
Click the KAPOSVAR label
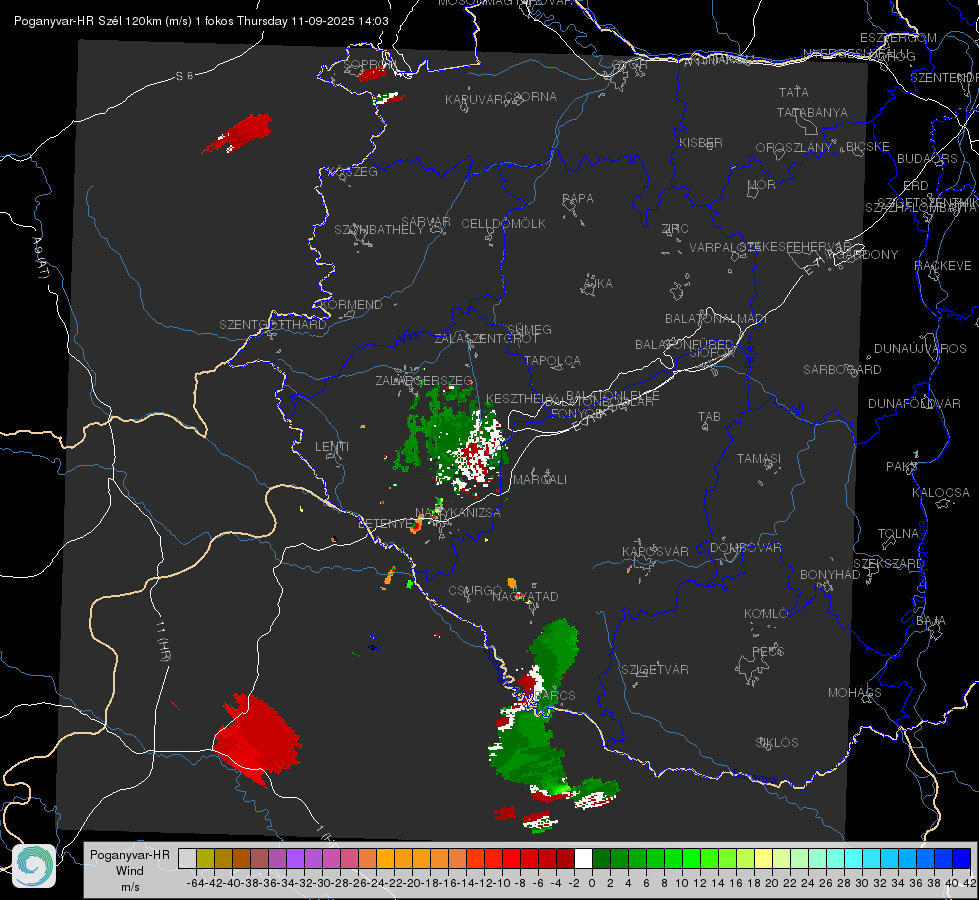click(655, 551)
